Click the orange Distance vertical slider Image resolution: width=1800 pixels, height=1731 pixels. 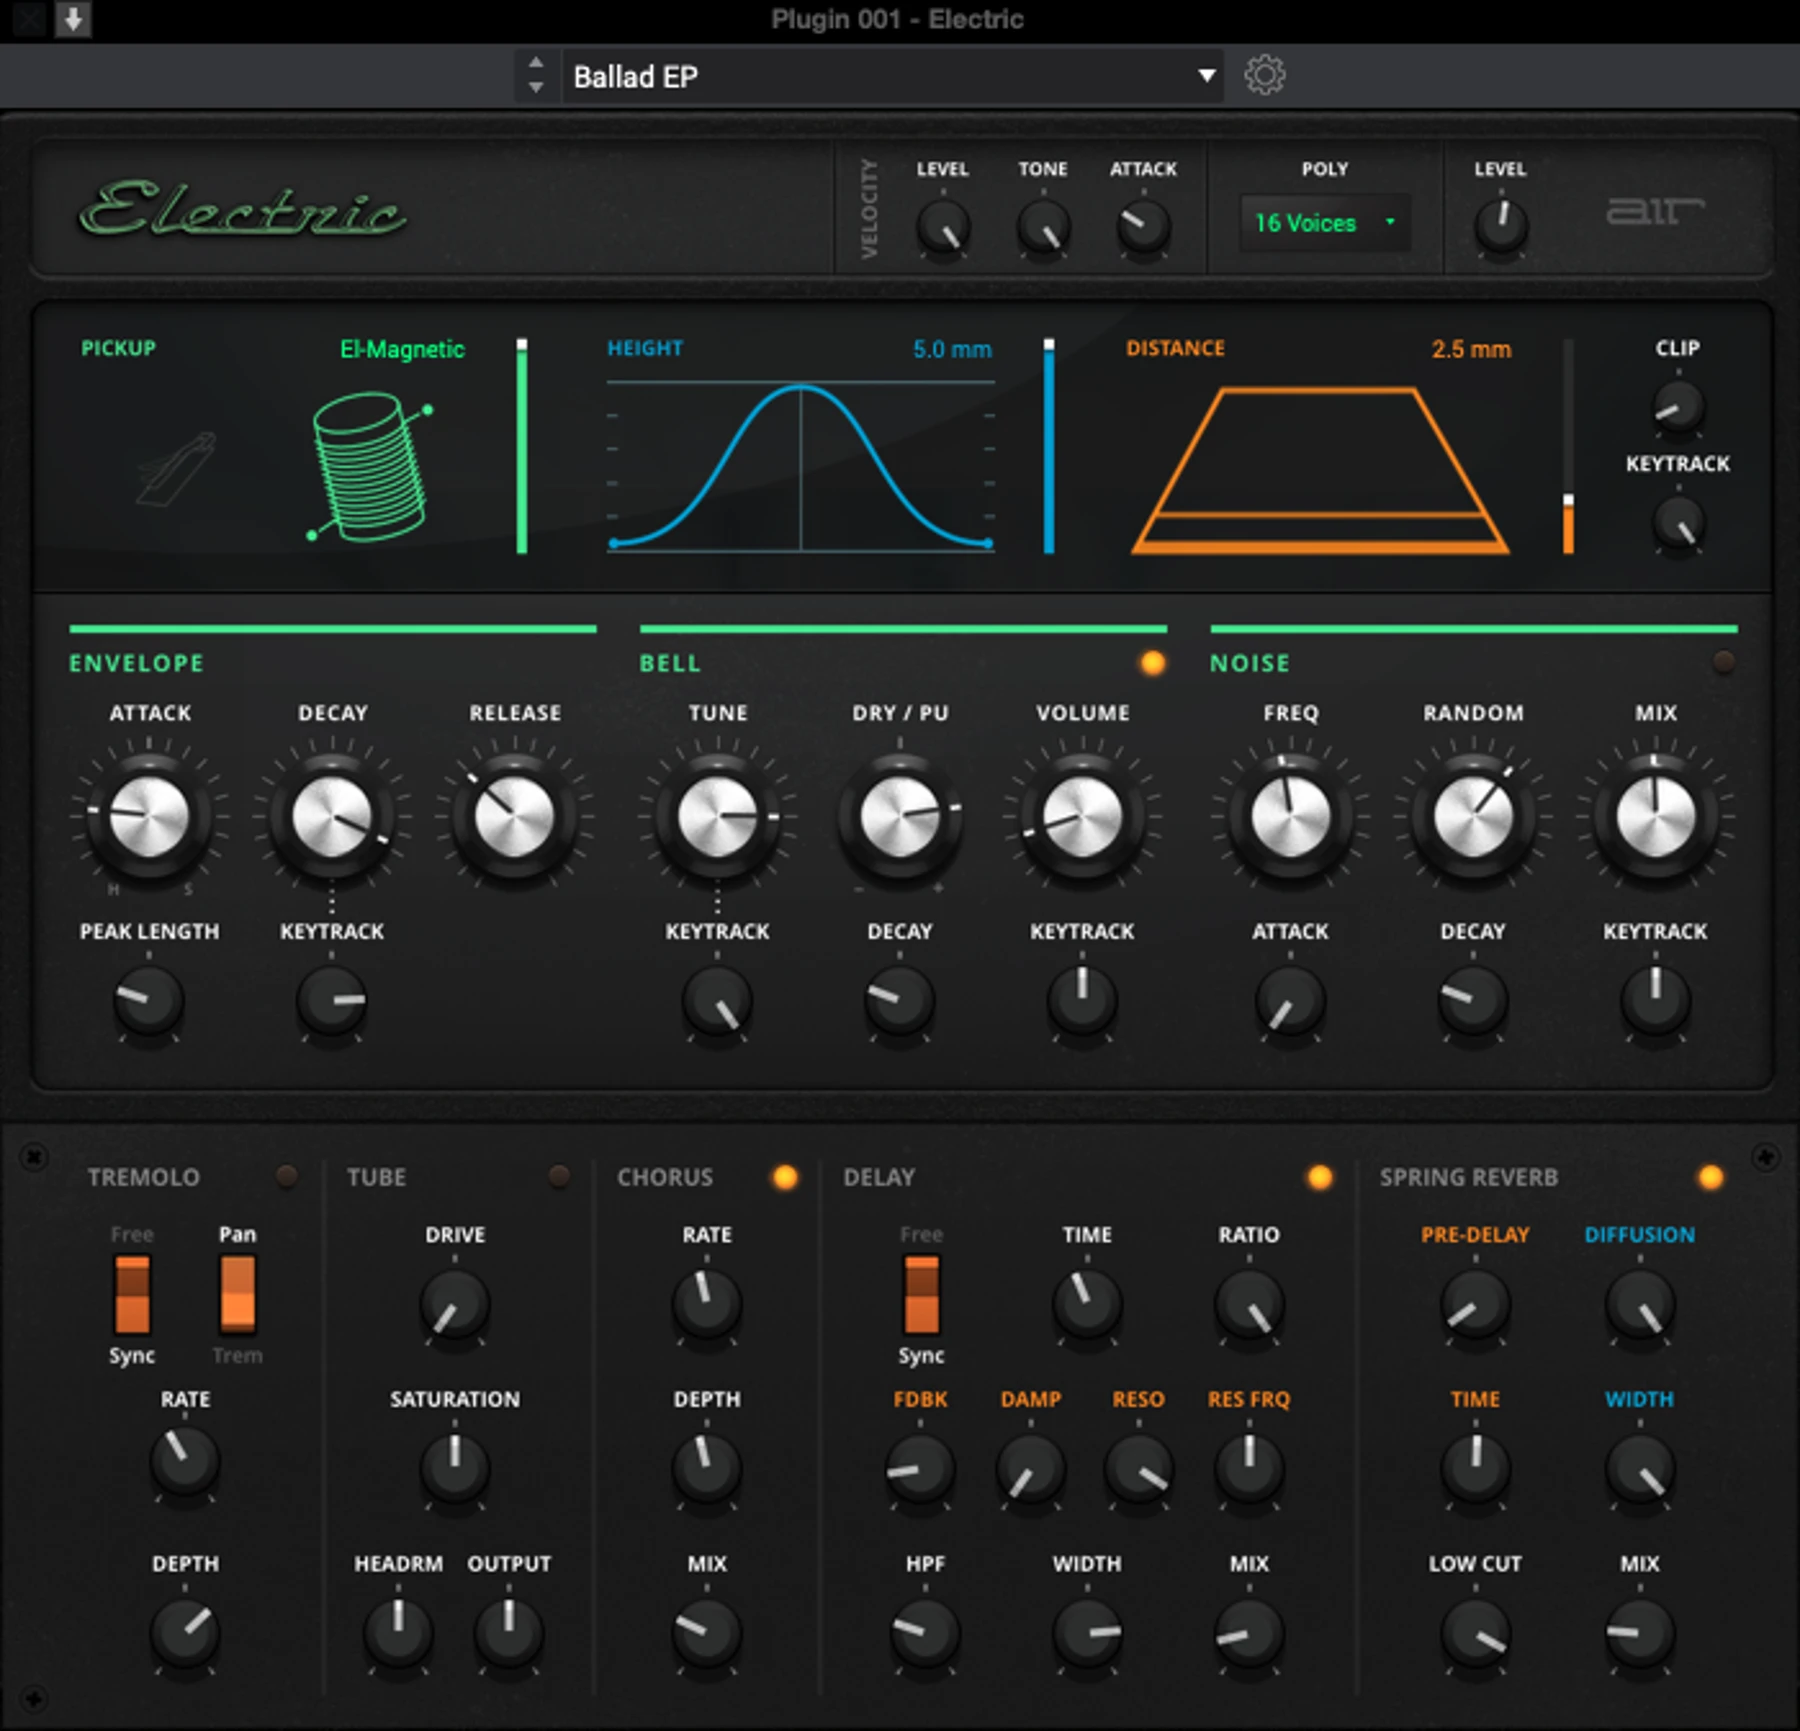pyautogui.click(x=1568, y=446)
